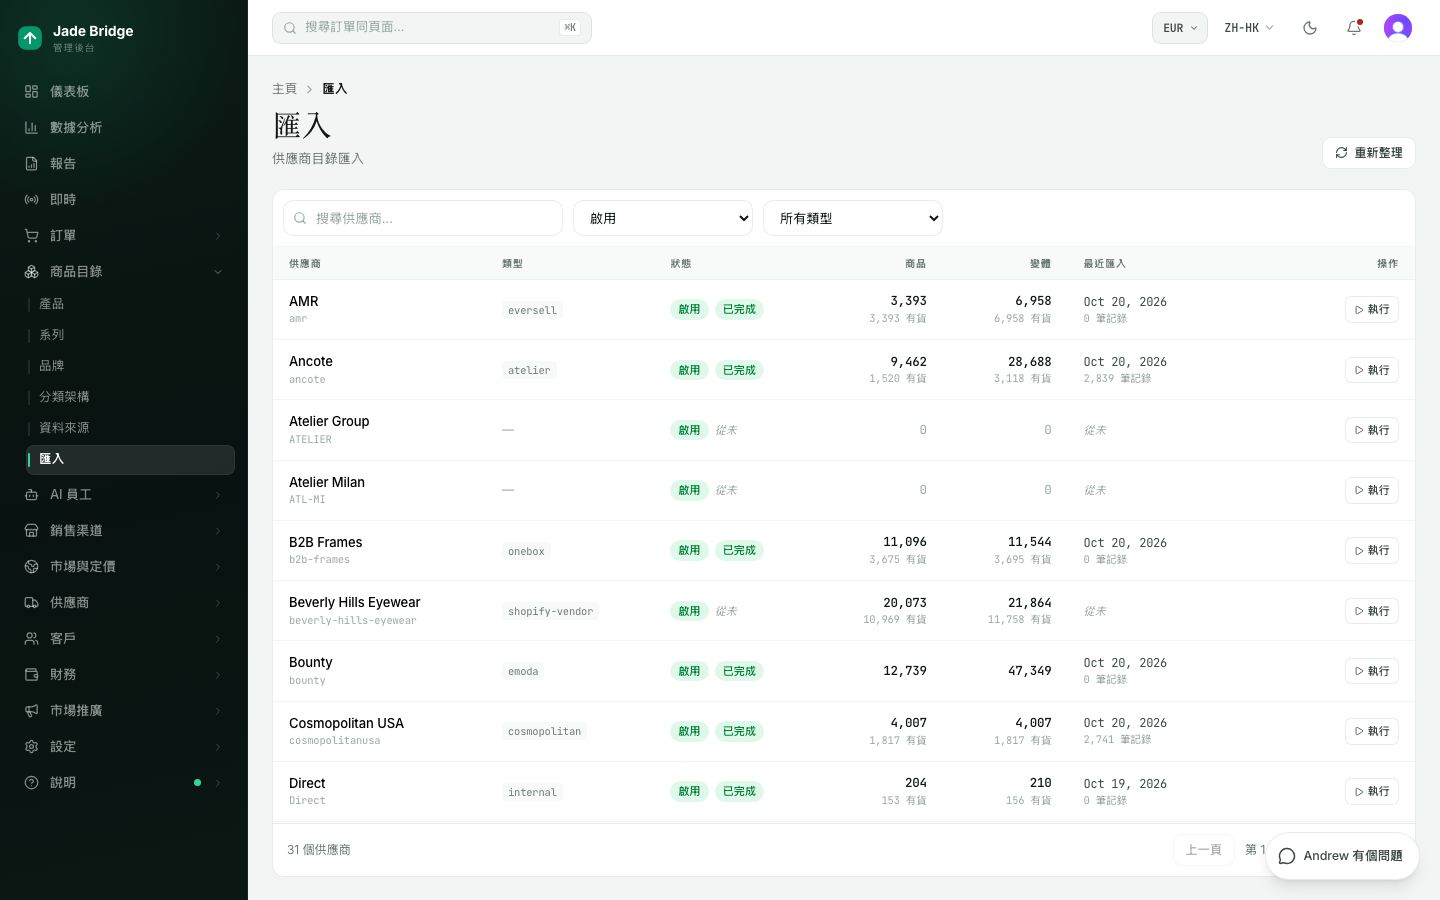1440x900 pixels.
Task: Go to 資料來源 submenu item
Action: pos(64,428)
